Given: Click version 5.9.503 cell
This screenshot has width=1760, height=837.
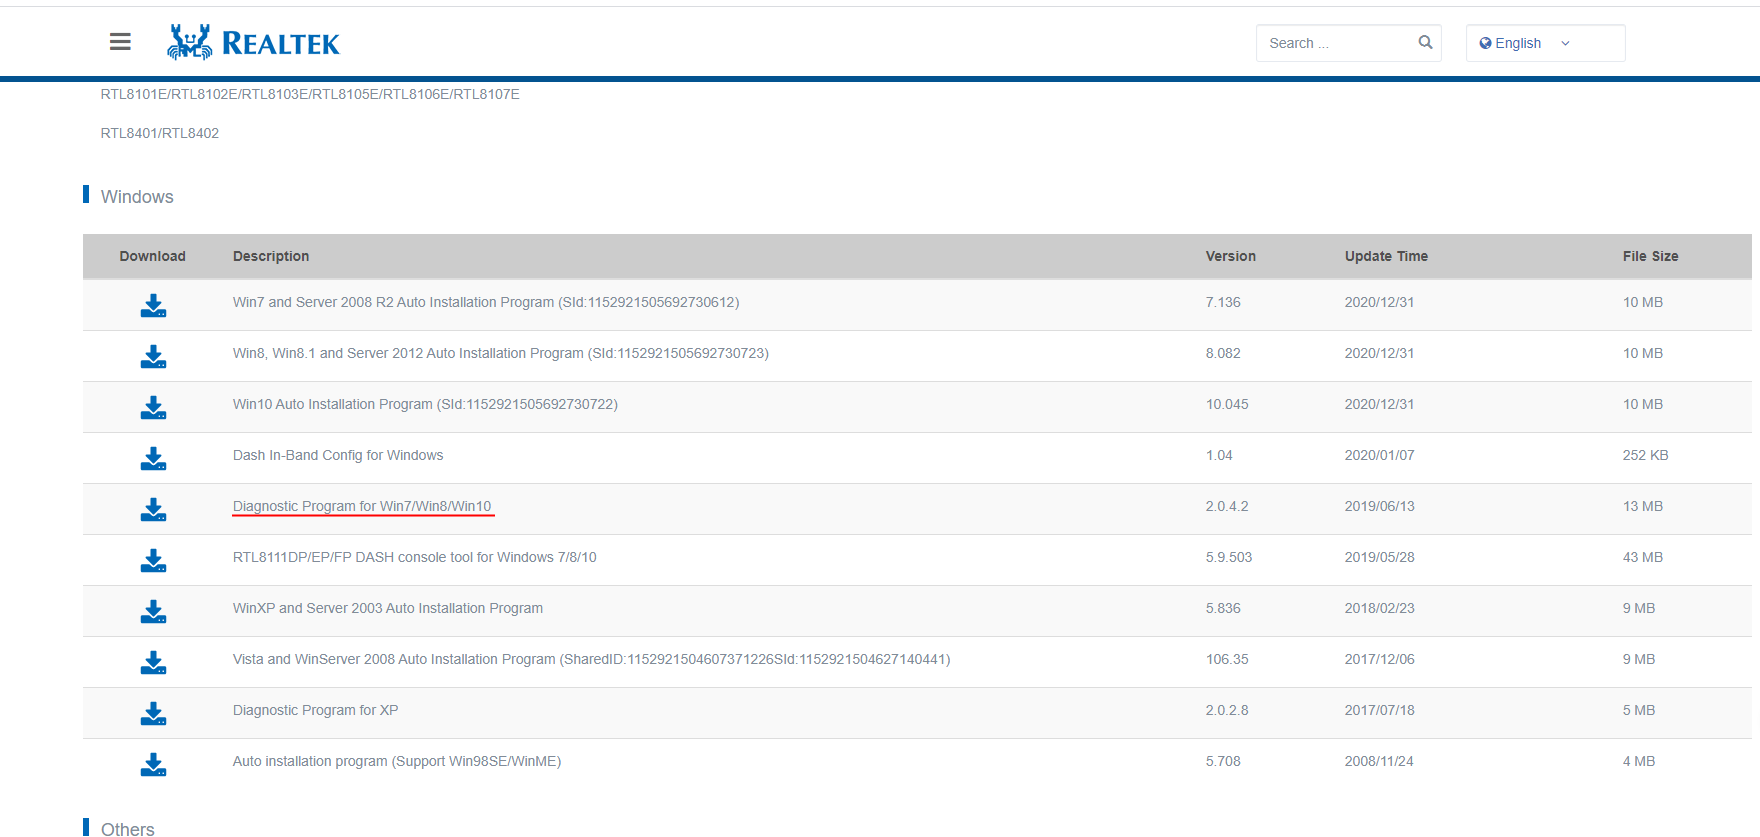Looking at the screenshot, I should (1229, 557).
